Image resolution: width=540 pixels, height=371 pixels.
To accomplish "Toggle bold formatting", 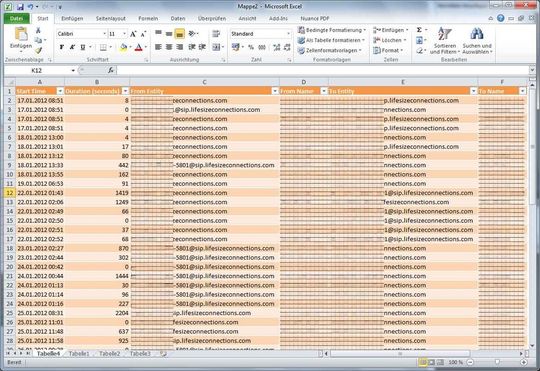I will click(x=62, y=47).
